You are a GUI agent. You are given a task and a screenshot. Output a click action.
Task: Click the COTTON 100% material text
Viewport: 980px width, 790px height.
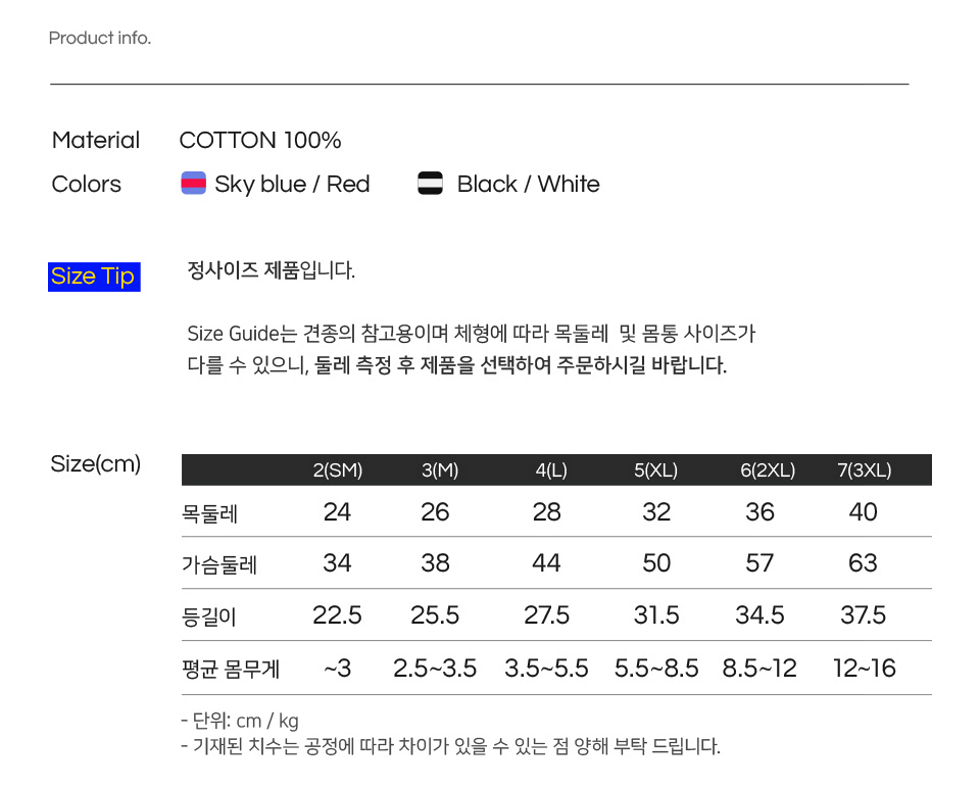(x=260, y=140)
